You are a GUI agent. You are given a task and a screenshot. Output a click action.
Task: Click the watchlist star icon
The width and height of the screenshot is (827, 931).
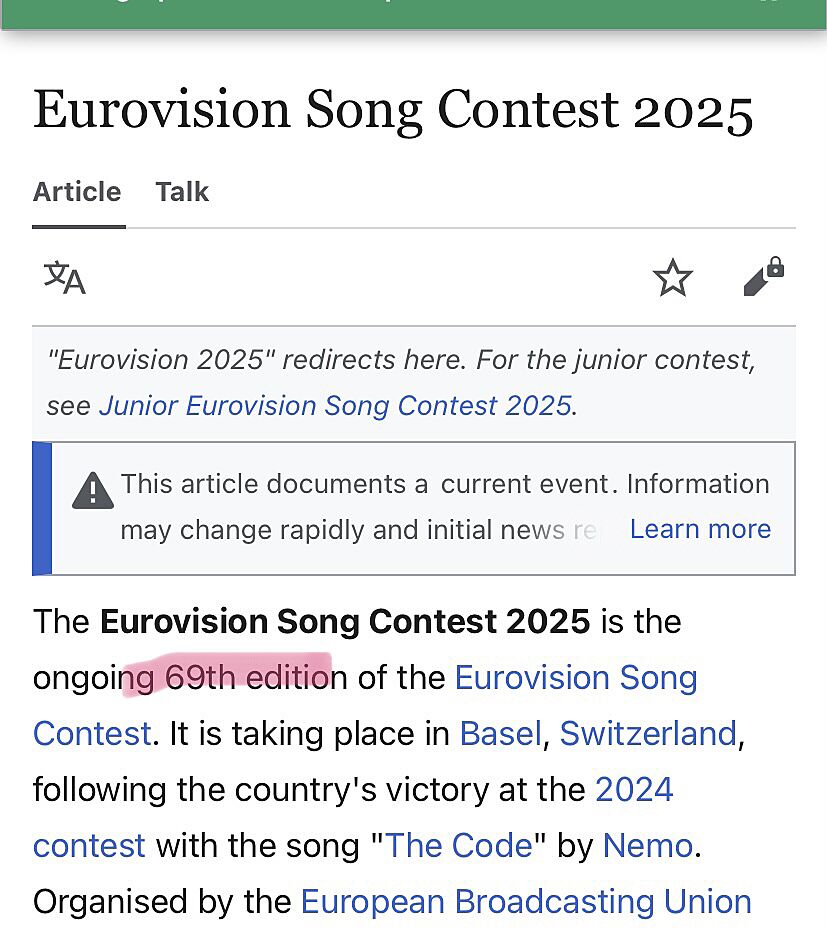(x=672, y=278)
